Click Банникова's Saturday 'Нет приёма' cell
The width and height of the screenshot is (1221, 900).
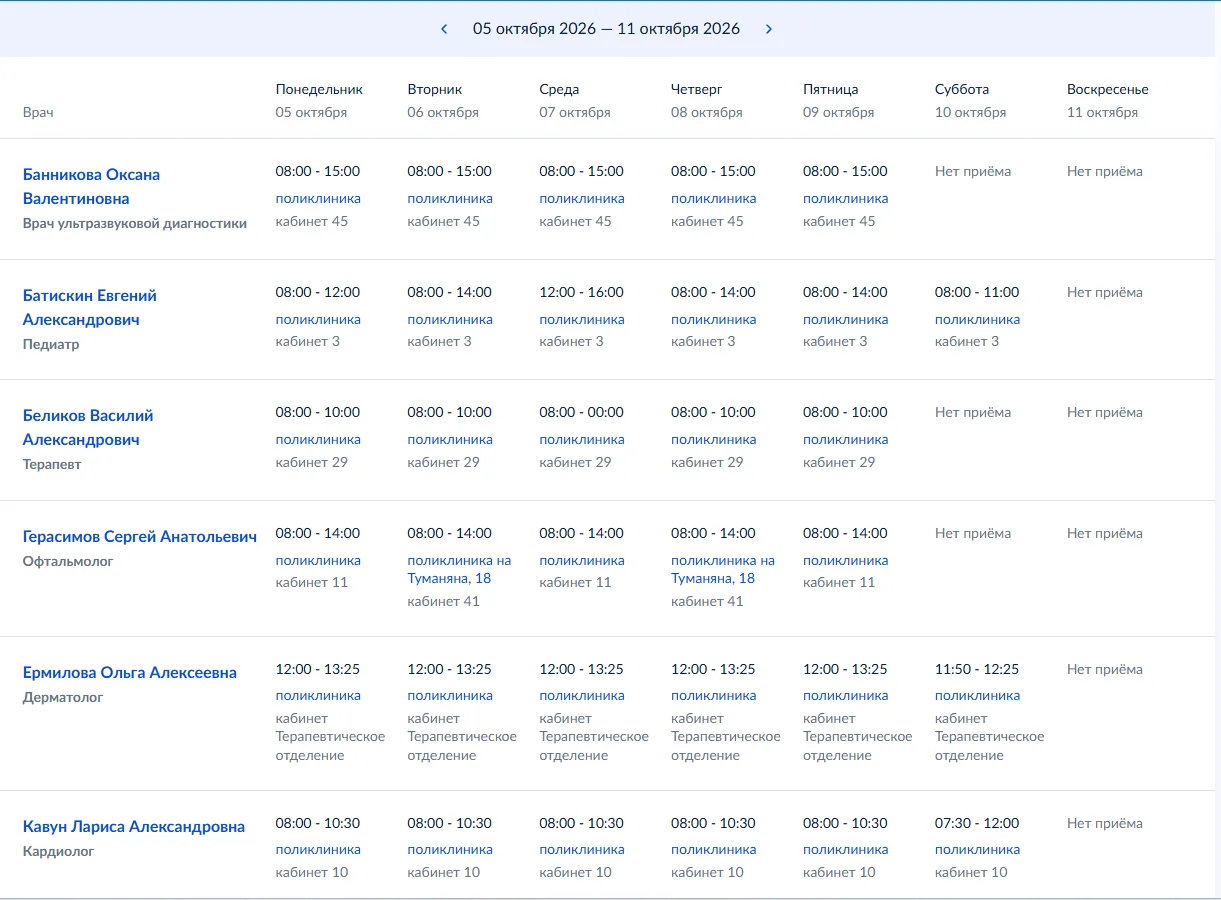coord(973,171)
